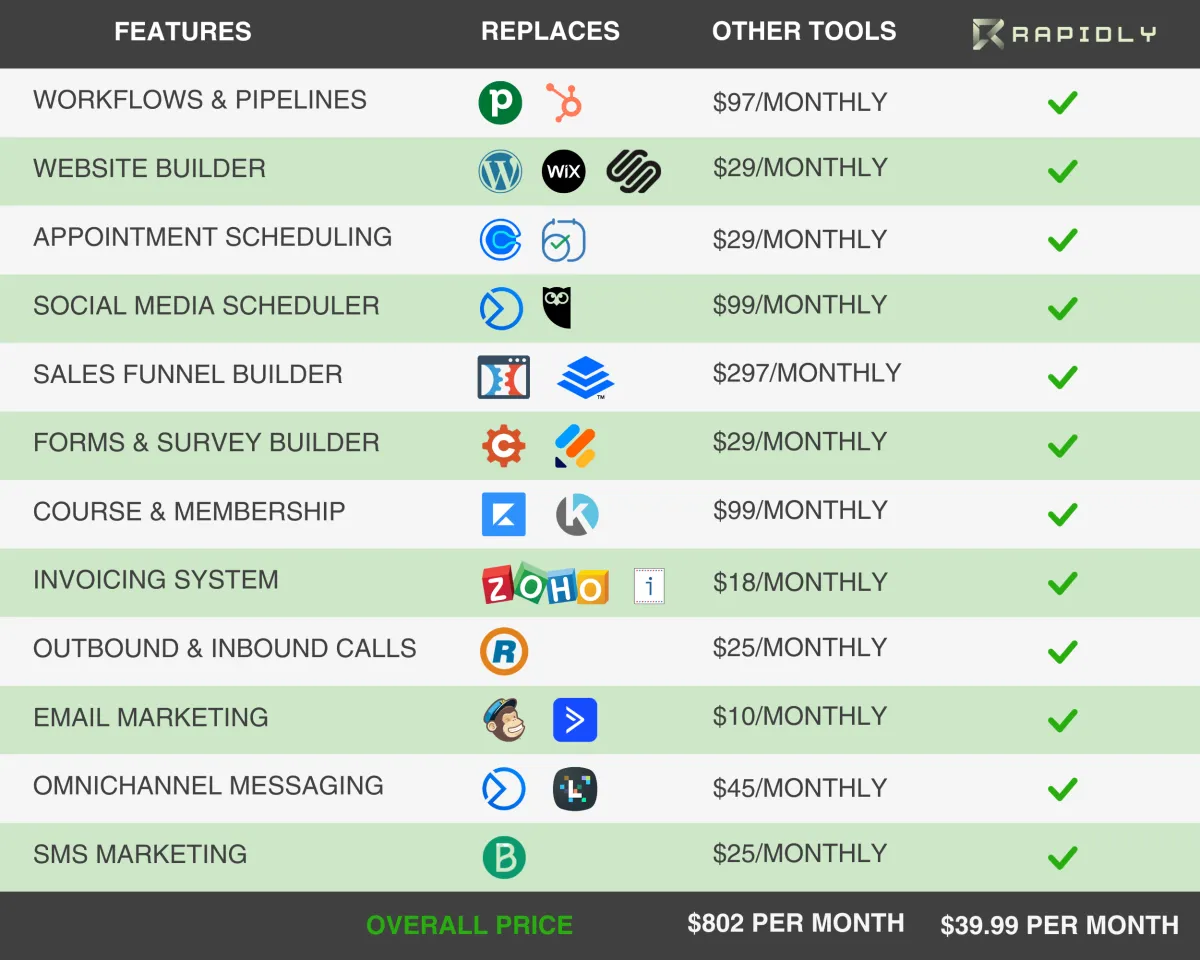Viewport: 1200px width, 960px height.
Task: Click the HubSpot orange sprocket logo
Action: [564, 102]
